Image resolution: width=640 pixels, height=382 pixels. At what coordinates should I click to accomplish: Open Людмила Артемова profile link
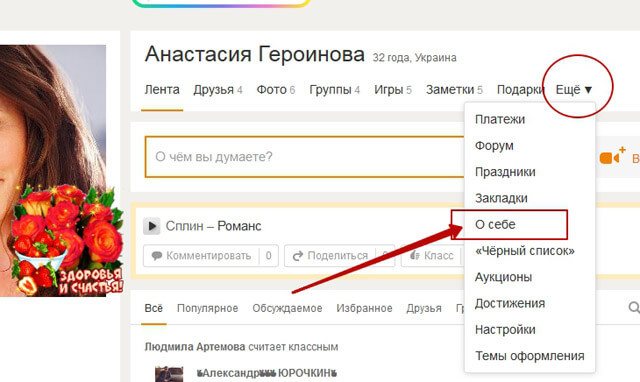pos(195,347)
